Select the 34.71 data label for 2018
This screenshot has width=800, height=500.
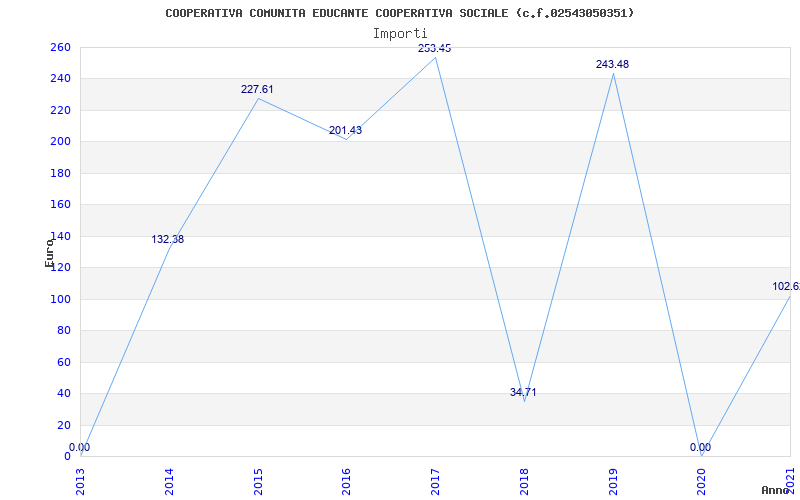523,392
